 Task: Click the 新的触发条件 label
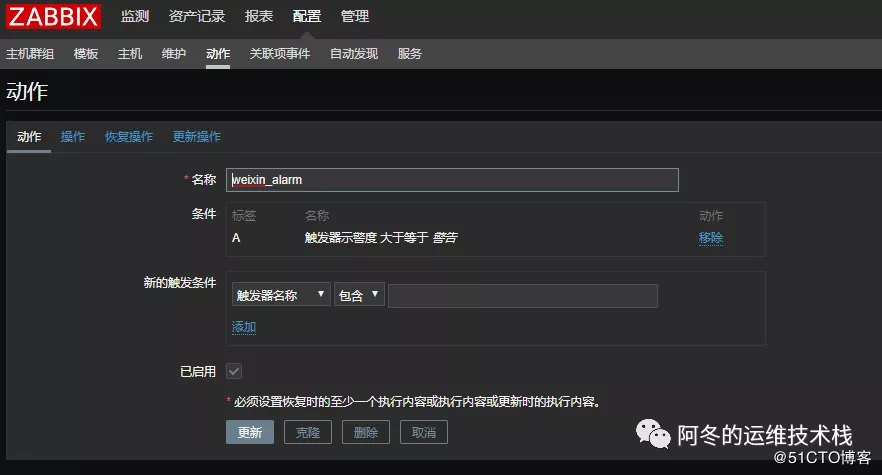(x=180, y=283)
